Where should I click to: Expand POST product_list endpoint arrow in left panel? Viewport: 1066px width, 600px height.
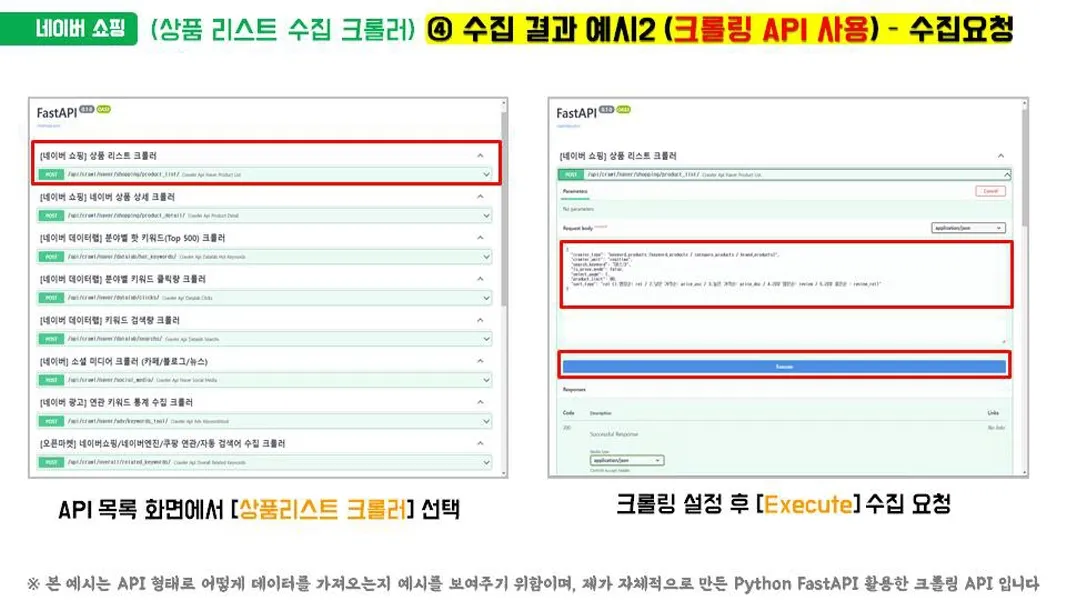coord(486,175)
